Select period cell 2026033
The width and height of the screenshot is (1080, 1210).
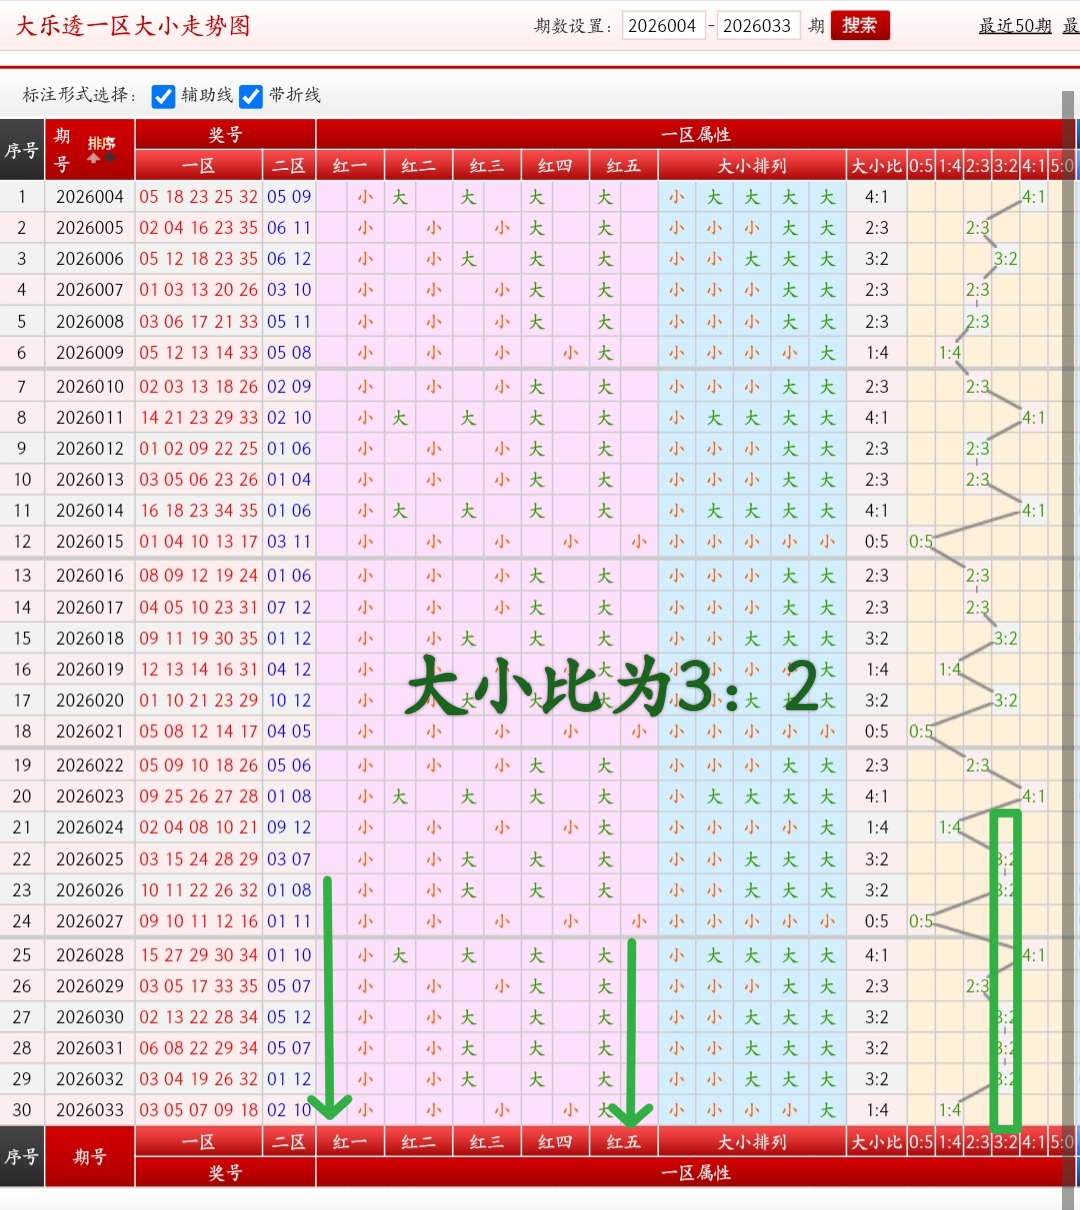pos(90,1110)
